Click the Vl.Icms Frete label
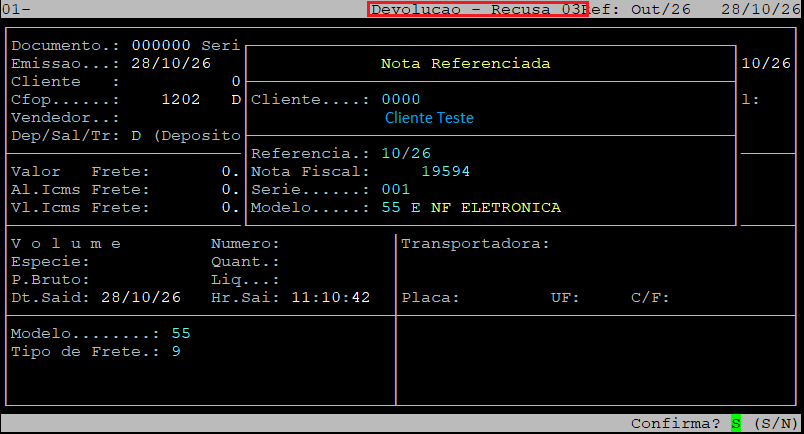Screen dimensions: 804x434 point(80,207)
